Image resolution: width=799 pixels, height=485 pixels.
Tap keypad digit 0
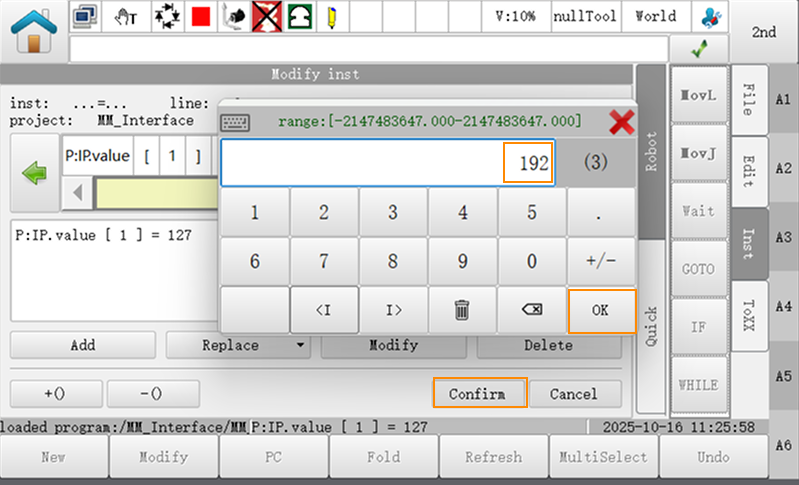(531, 261)
